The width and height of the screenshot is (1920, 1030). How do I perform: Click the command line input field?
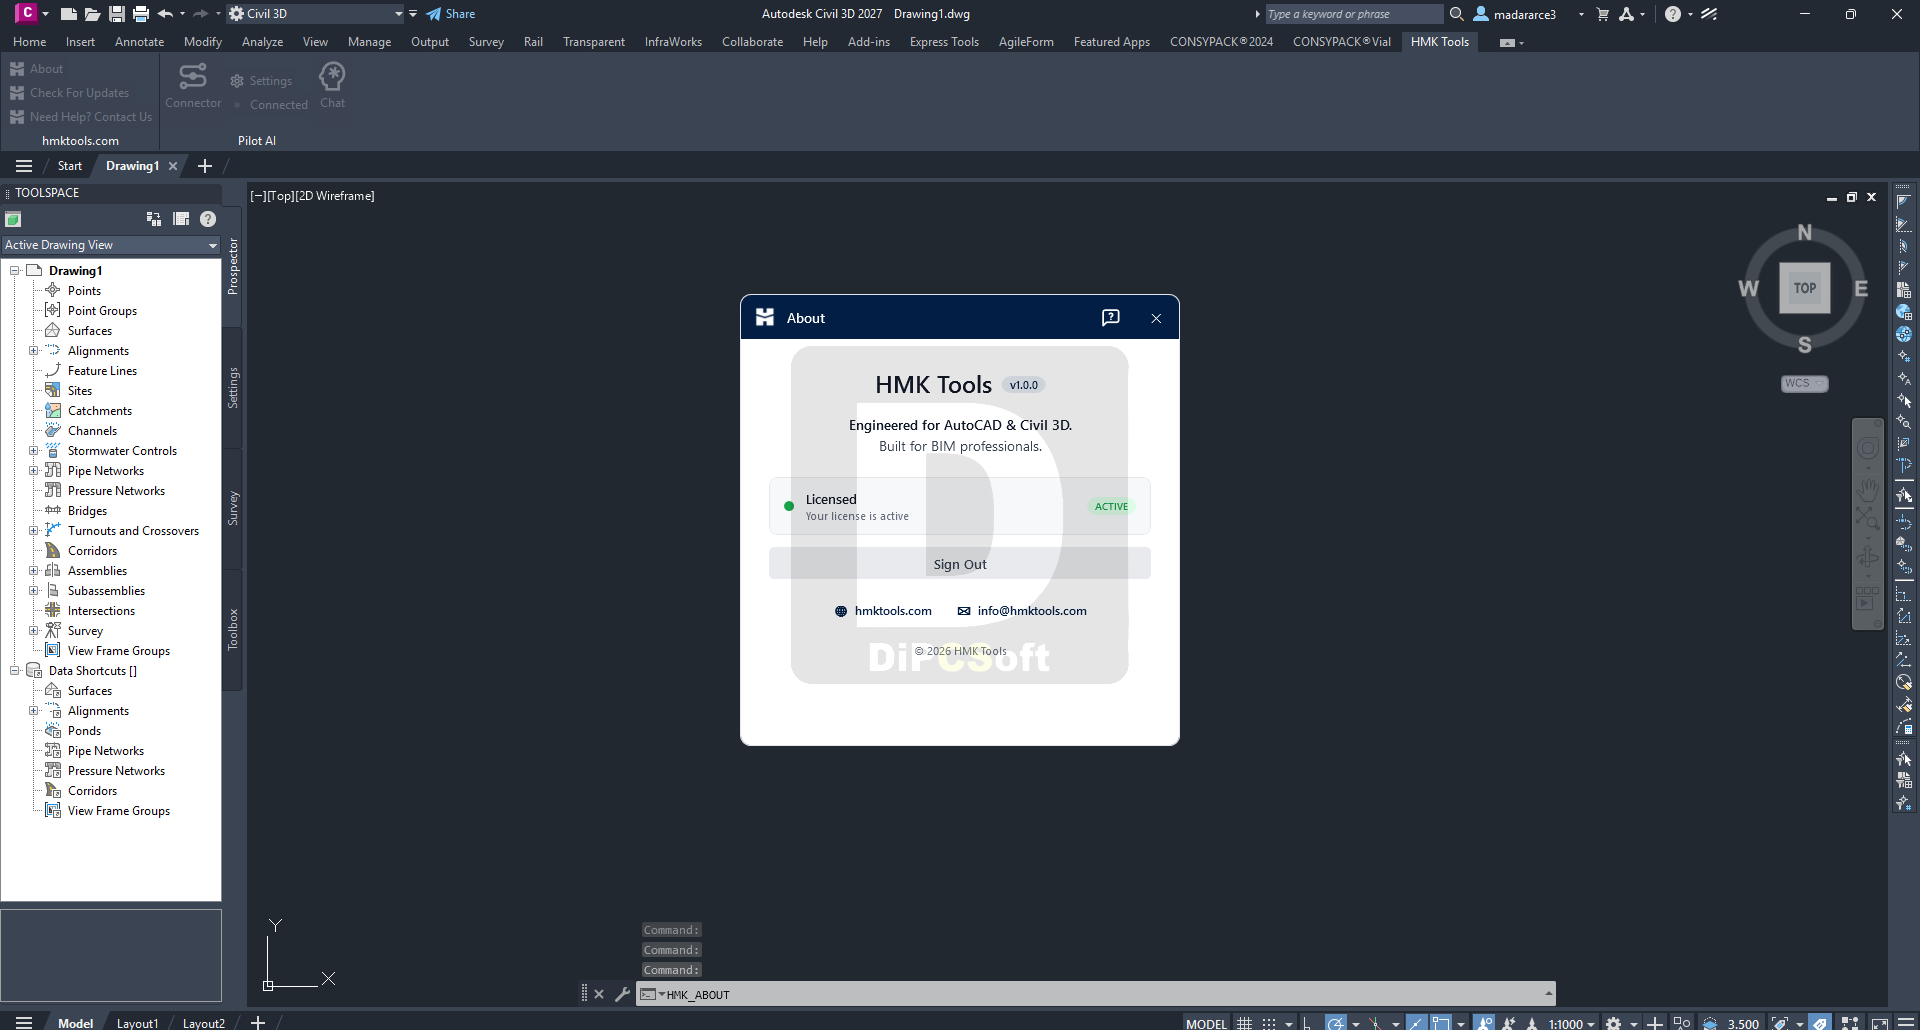click(1096, 994)
